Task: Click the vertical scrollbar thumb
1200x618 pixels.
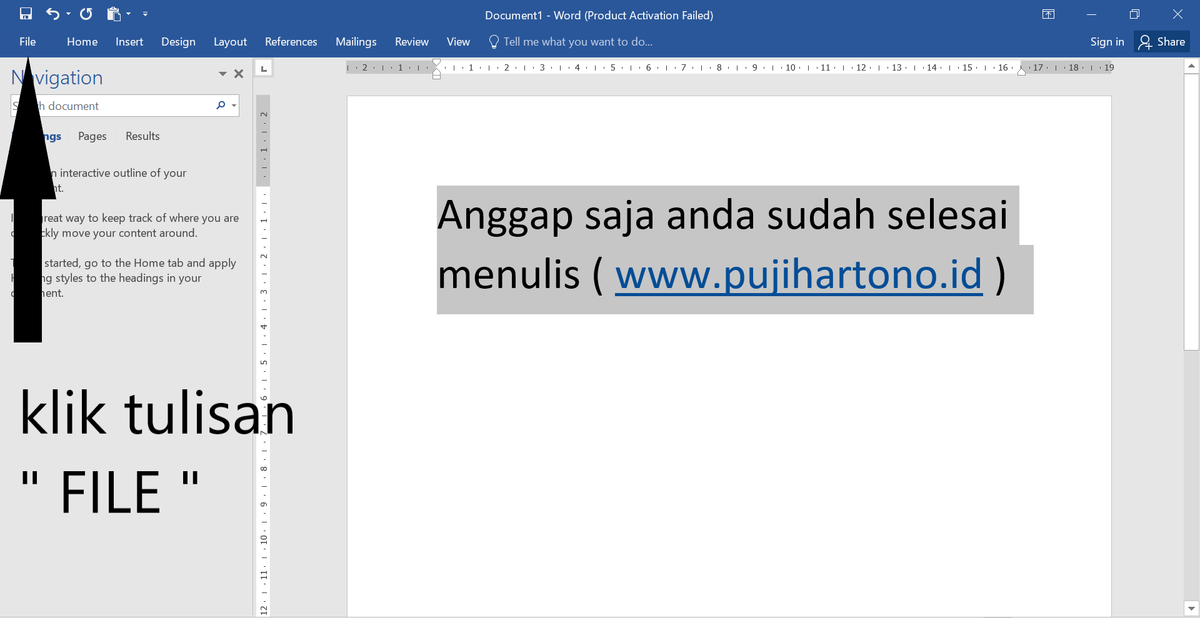Action: [x=1191, y=212]
